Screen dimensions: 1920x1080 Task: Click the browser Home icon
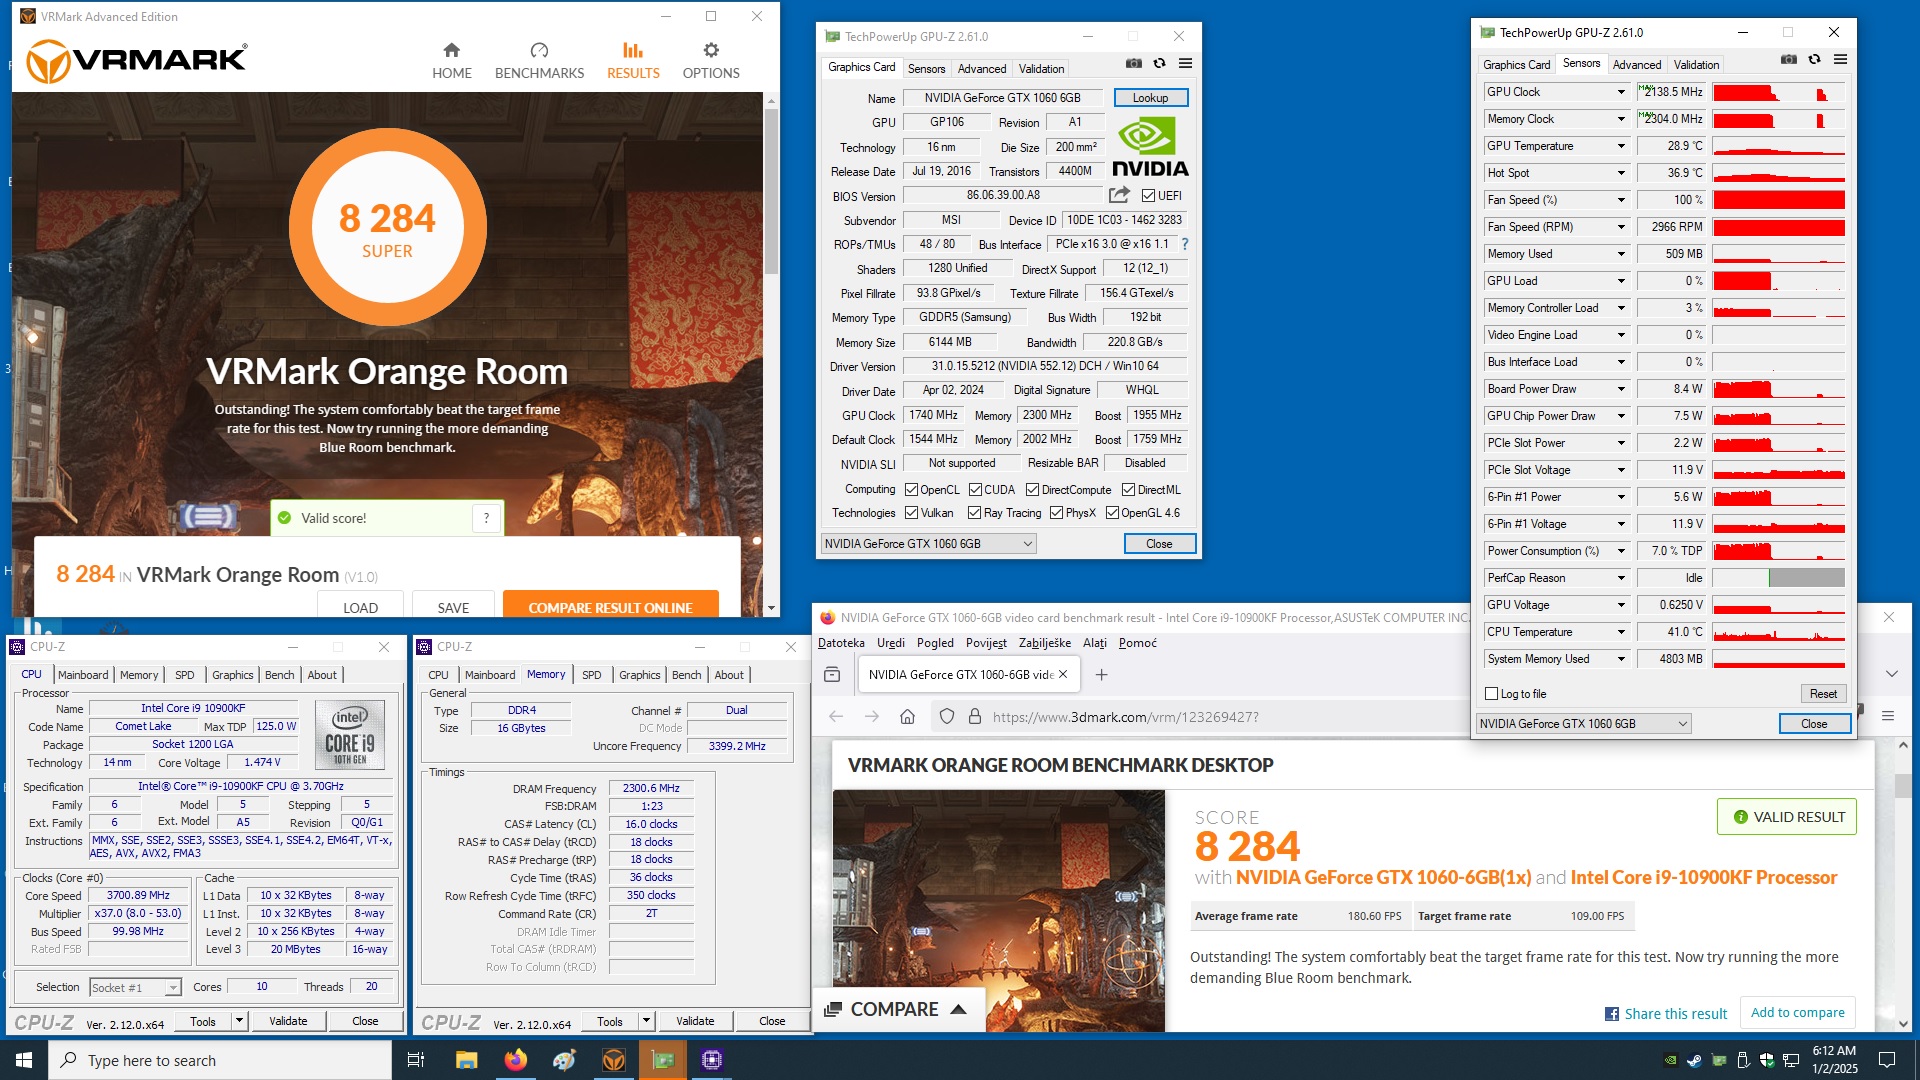point(907,716)
